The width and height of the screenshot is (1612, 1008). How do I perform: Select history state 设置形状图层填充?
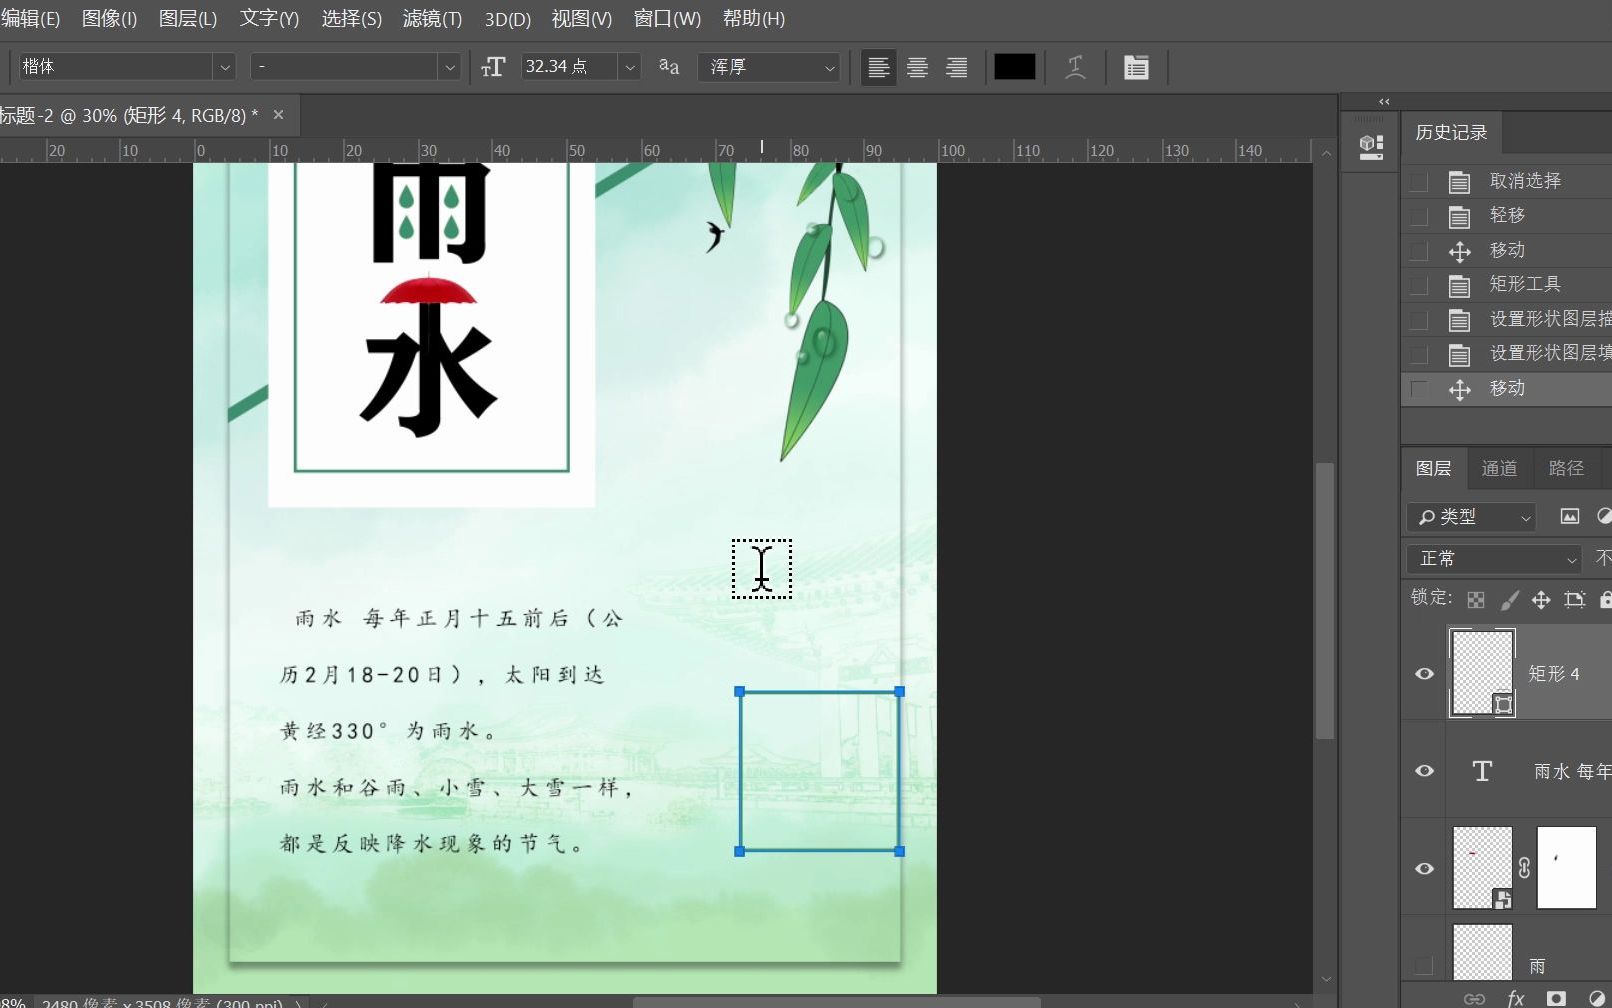1550,353
